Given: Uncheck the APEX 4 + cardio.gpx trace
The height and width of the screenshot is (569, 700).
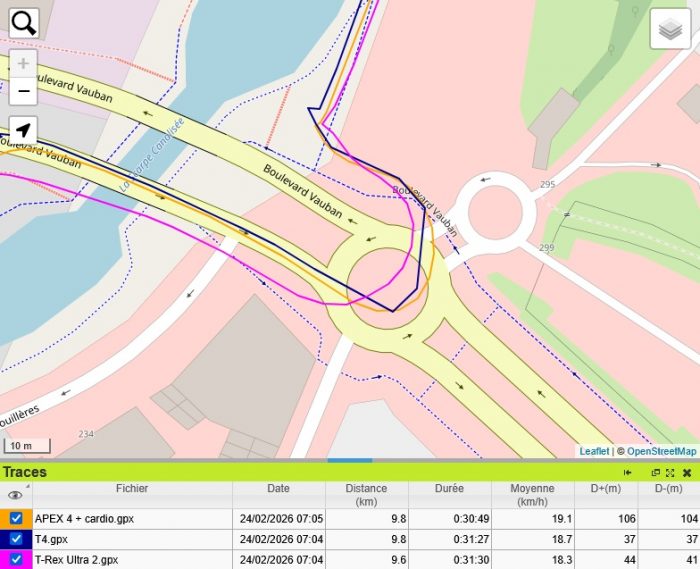Looking at the screenshot, I should (16, 519).
